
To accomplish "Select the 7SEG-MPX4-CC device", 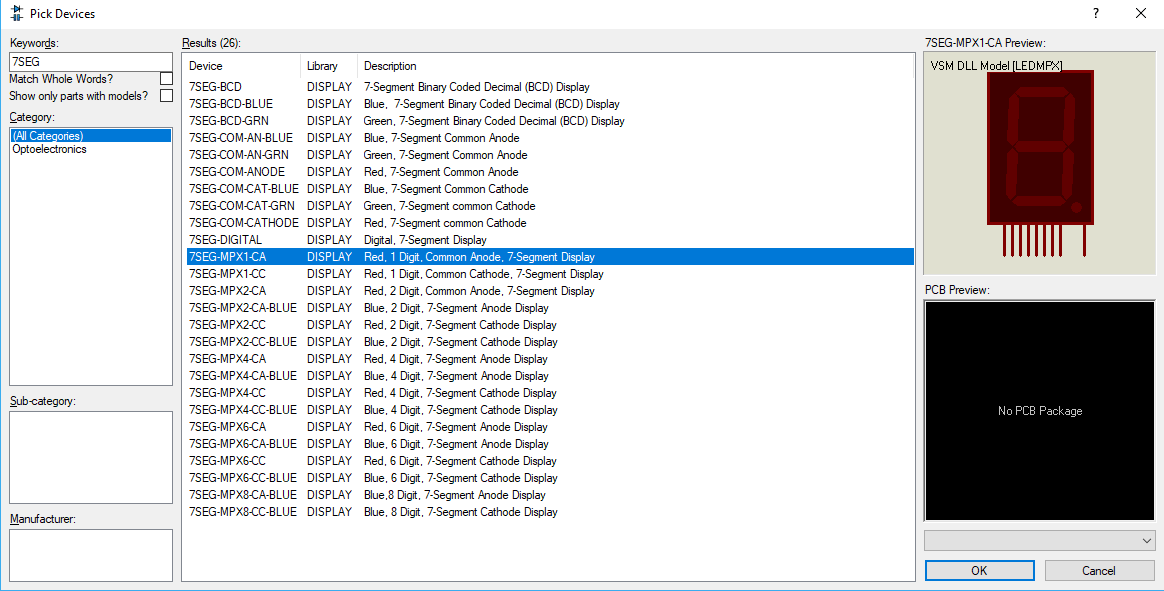I will click(550, 393).
